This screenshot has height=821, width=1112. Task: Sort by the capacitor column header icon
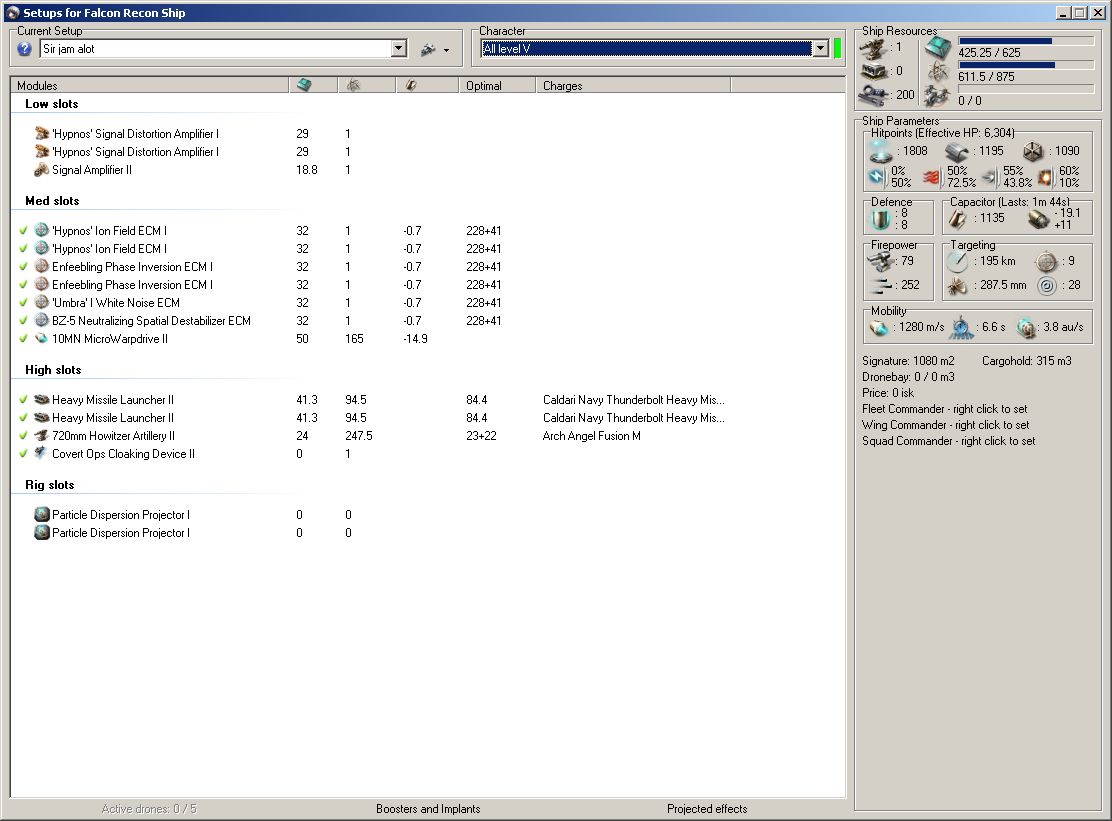[411, 85]
